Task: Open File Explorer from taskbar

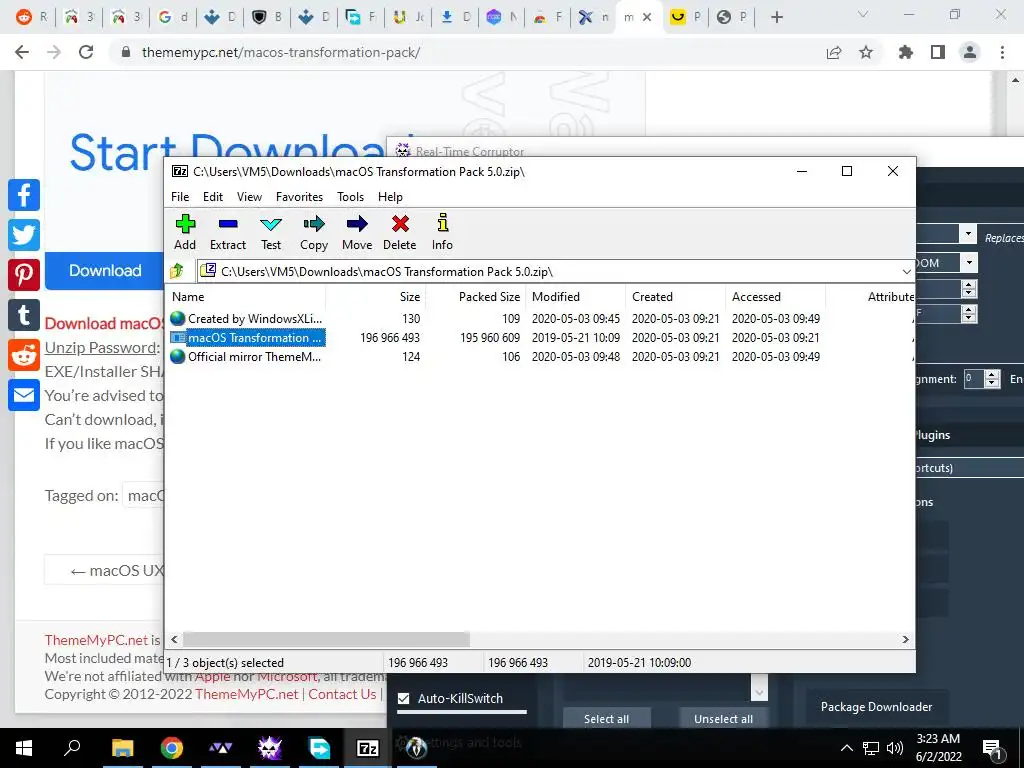Action: [x=122, y=748]
